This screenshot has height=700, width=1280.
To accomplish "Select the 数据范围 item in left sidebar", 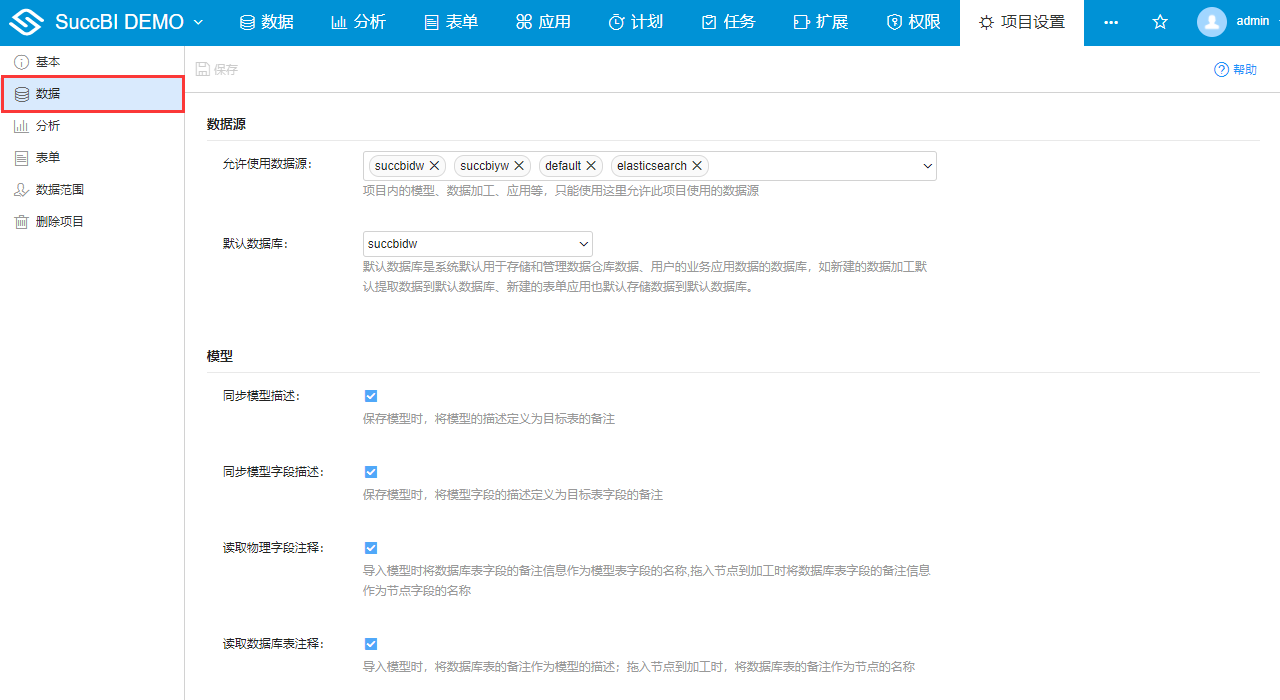I will (60, 189).
